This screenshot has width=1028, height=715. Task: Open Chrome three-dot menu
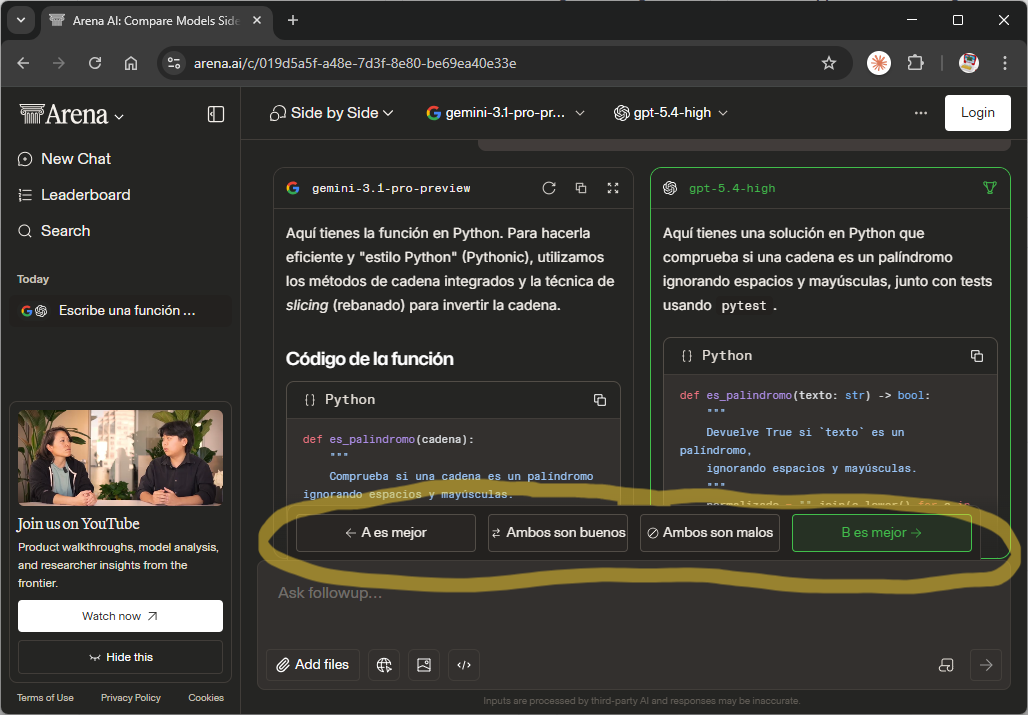1004,63
